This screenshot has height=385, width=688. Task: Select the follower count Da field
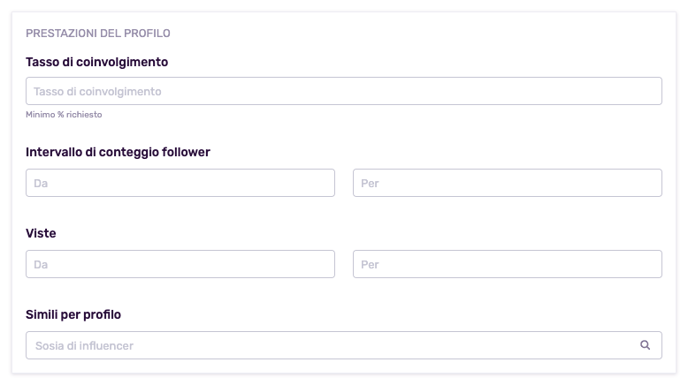(180, 183)
